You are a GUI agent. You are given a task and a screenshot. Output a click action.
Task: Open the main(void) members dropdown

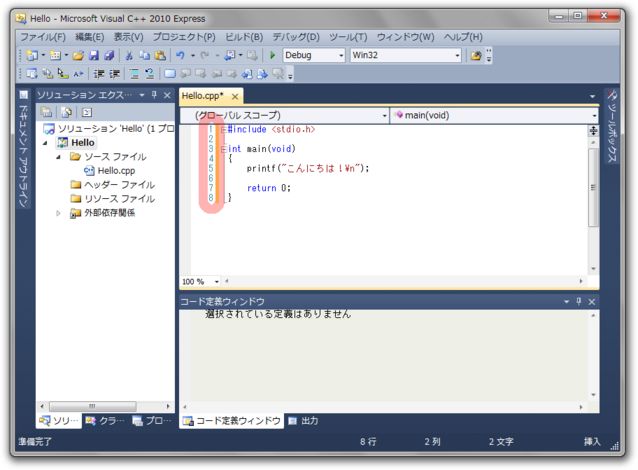pyautogui.click(x=494, y=116)
